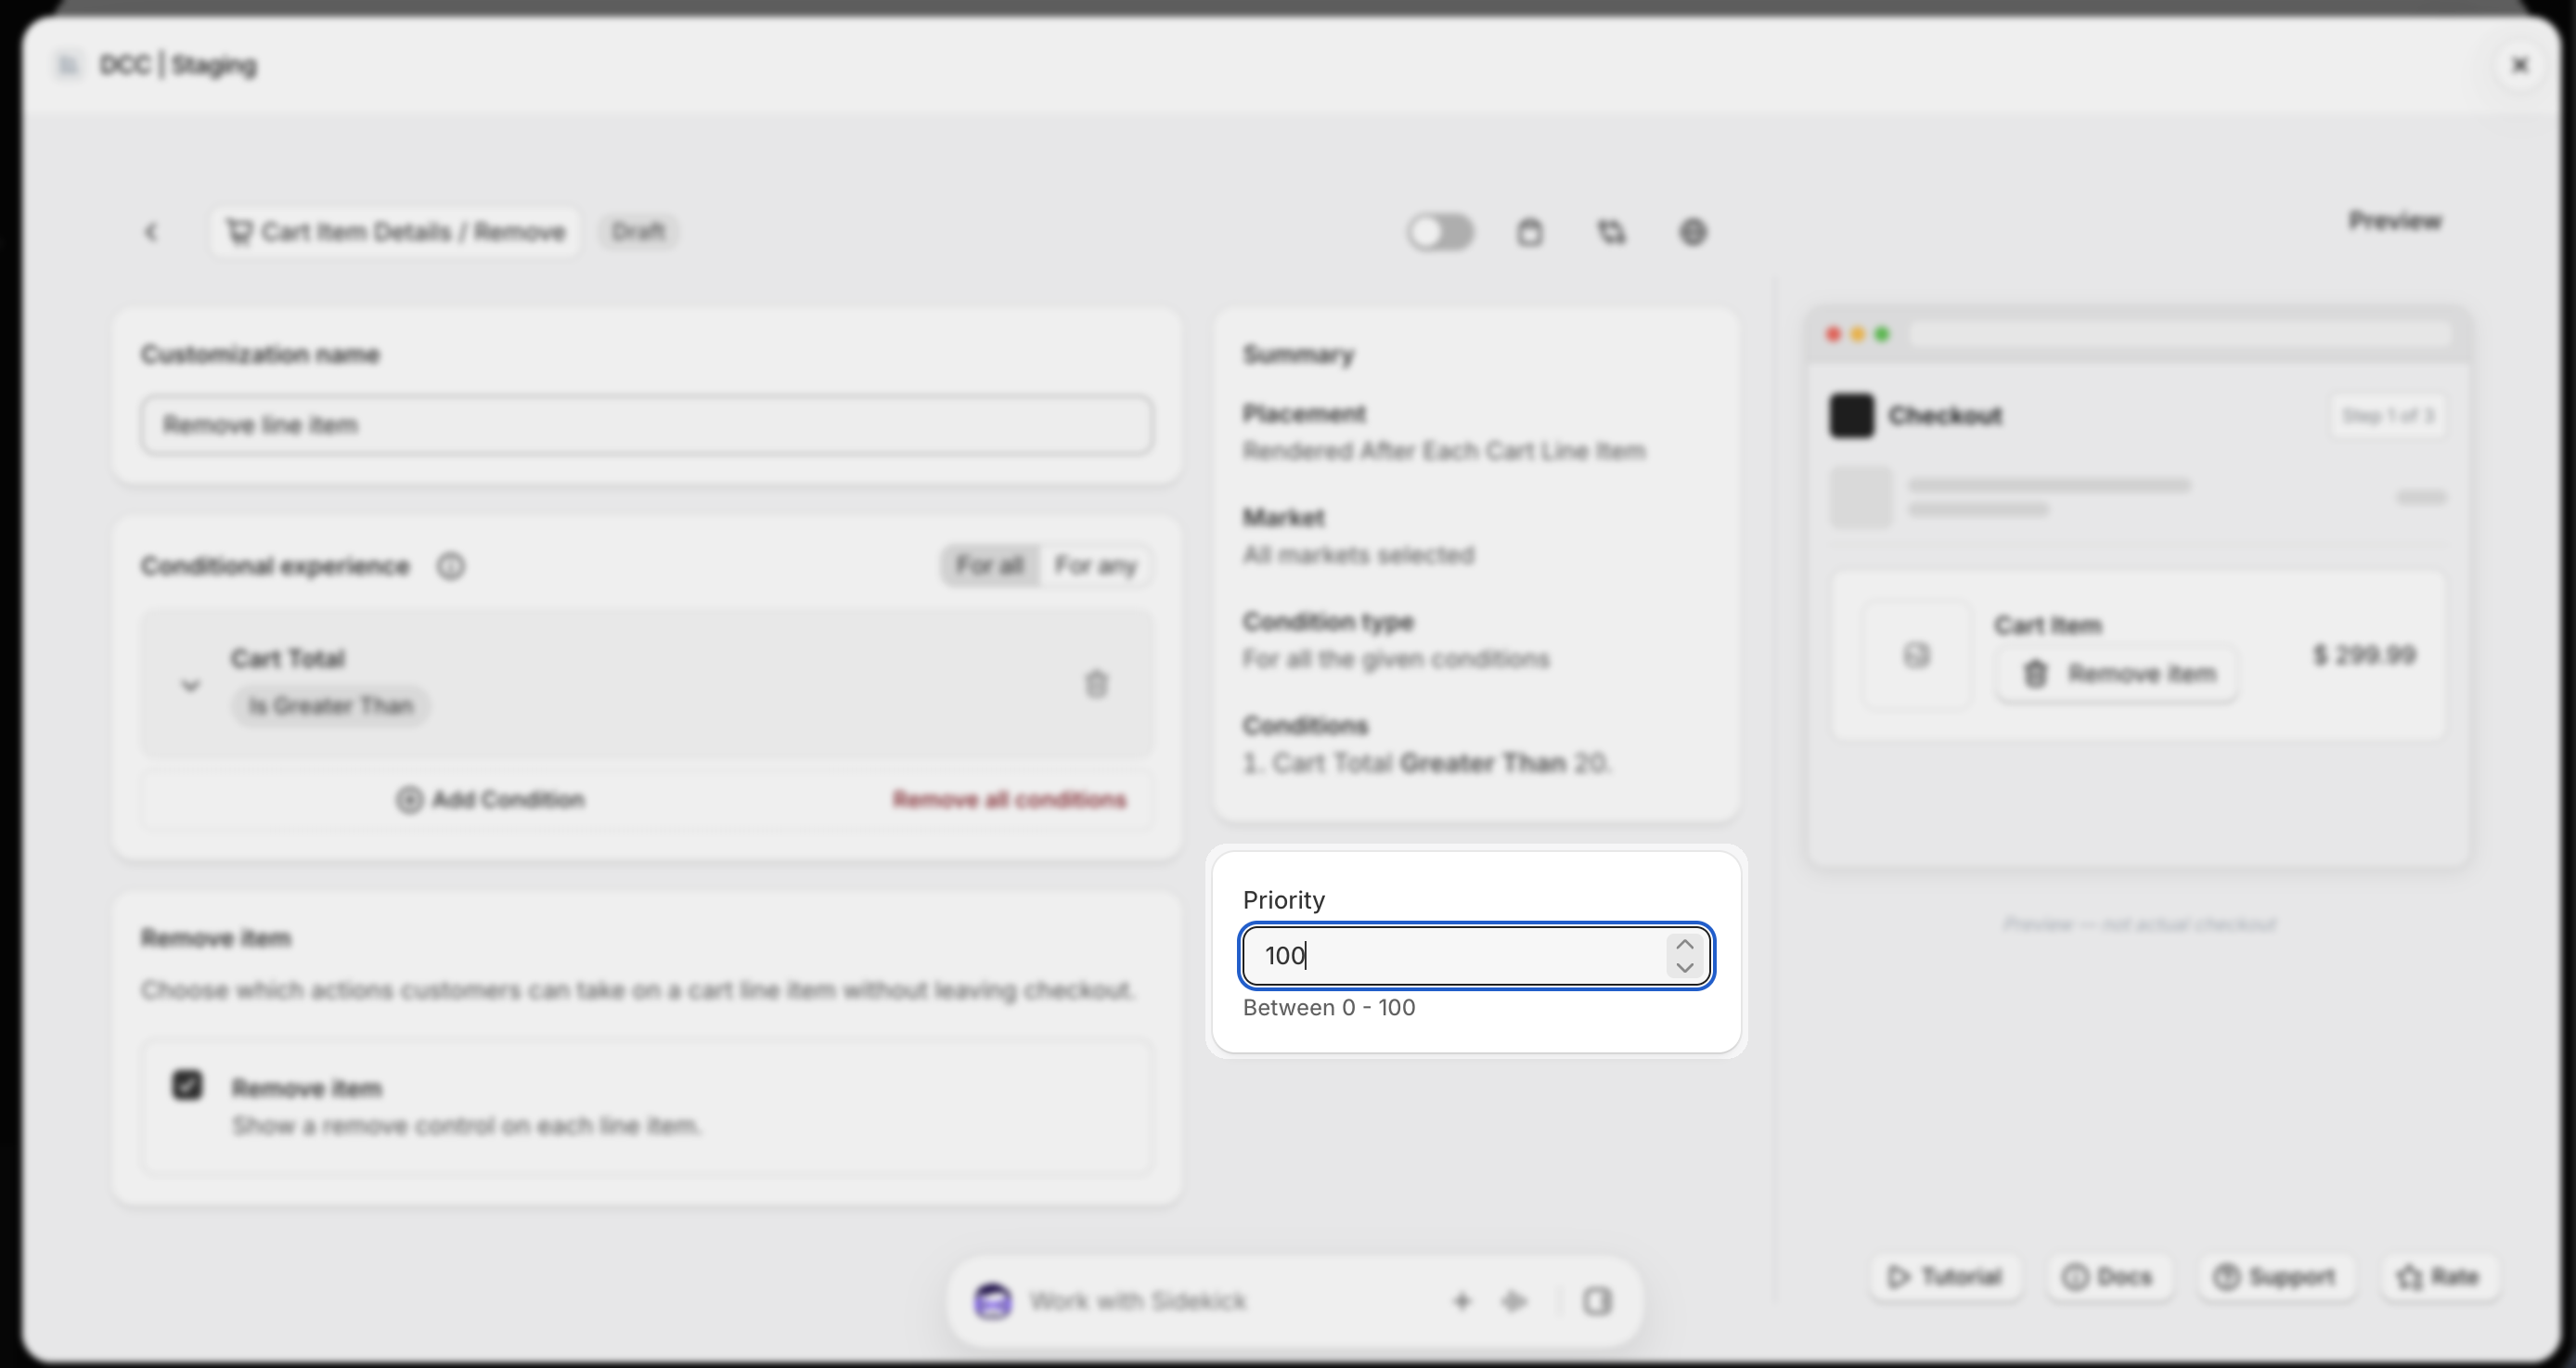Select the For any option
The height and width of the screenshot is (1368, 2576).
click(x=1096, y=566)
